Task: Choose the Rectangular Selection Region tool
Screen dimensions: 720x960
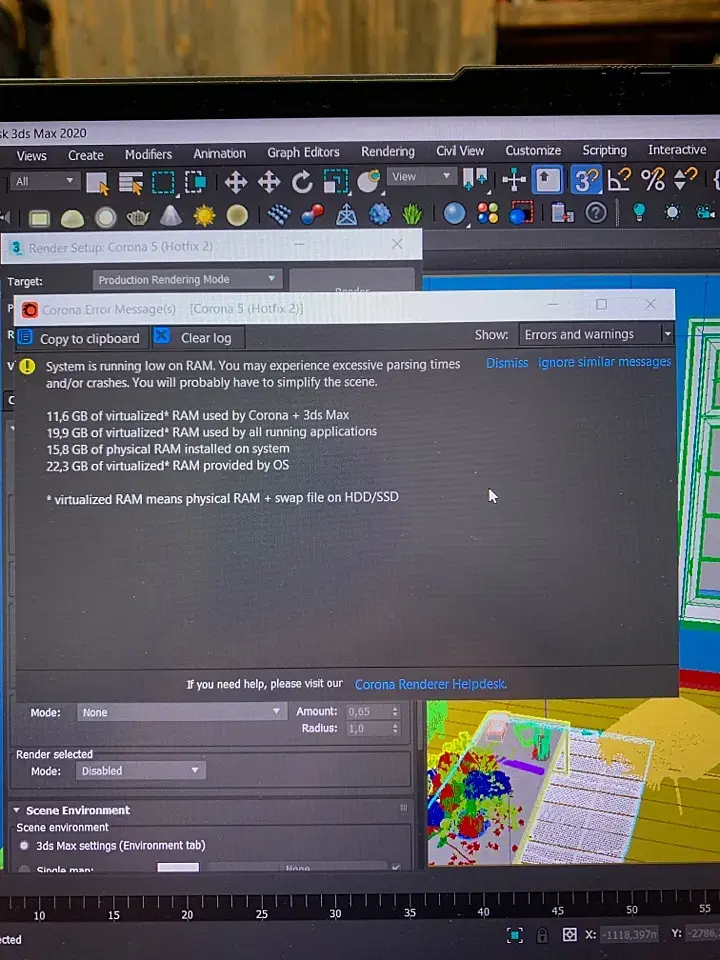Action: pos(163,182)
